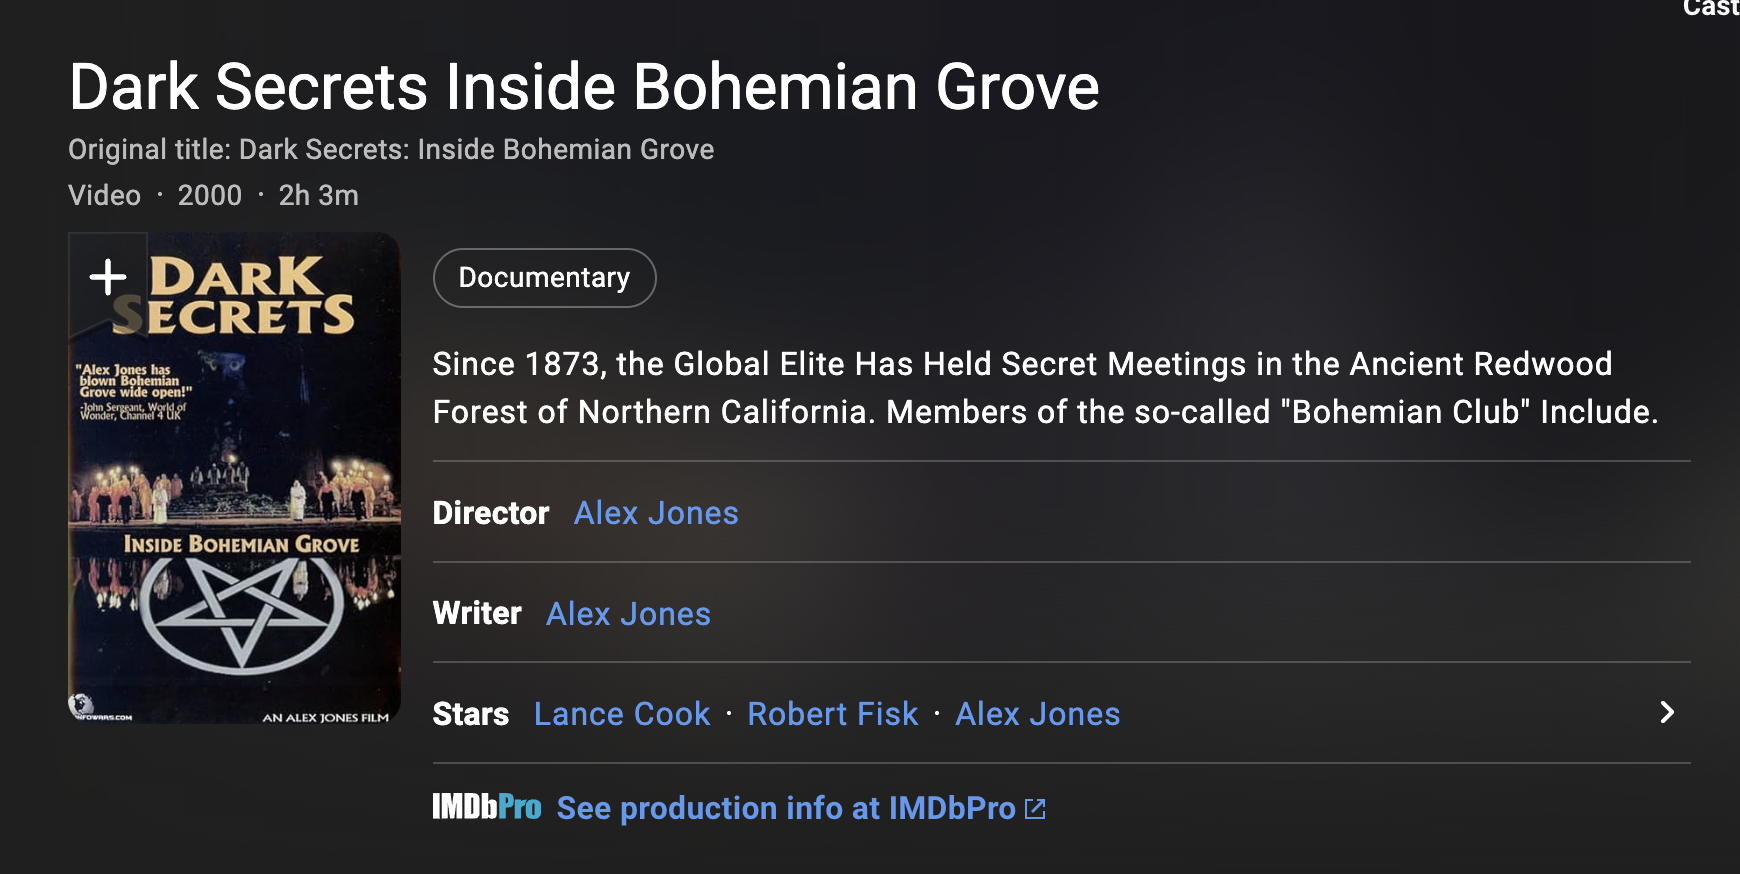
Task: Click the Writer label
Action: pos(477,613)
